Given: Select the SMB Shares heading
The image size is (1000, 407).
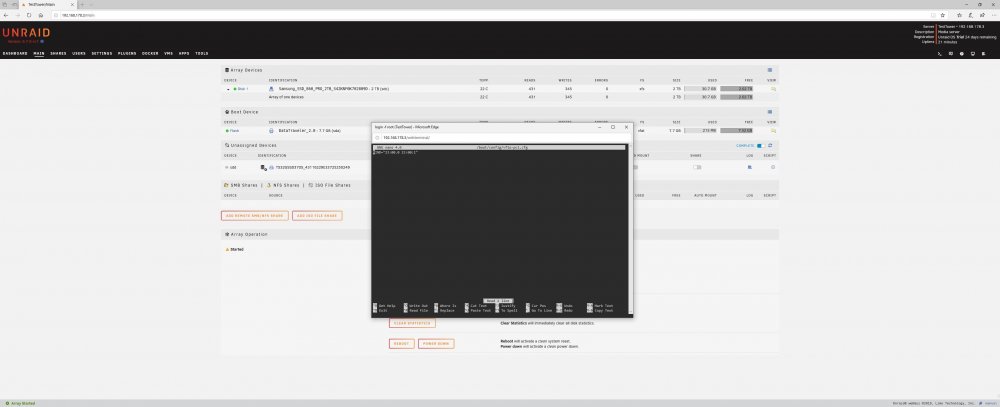Looking at the screenshot, I should 242,185.
